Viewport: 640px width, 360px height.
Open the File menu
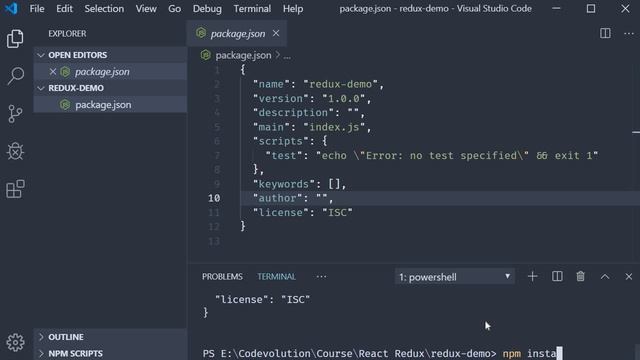[37, 9]
